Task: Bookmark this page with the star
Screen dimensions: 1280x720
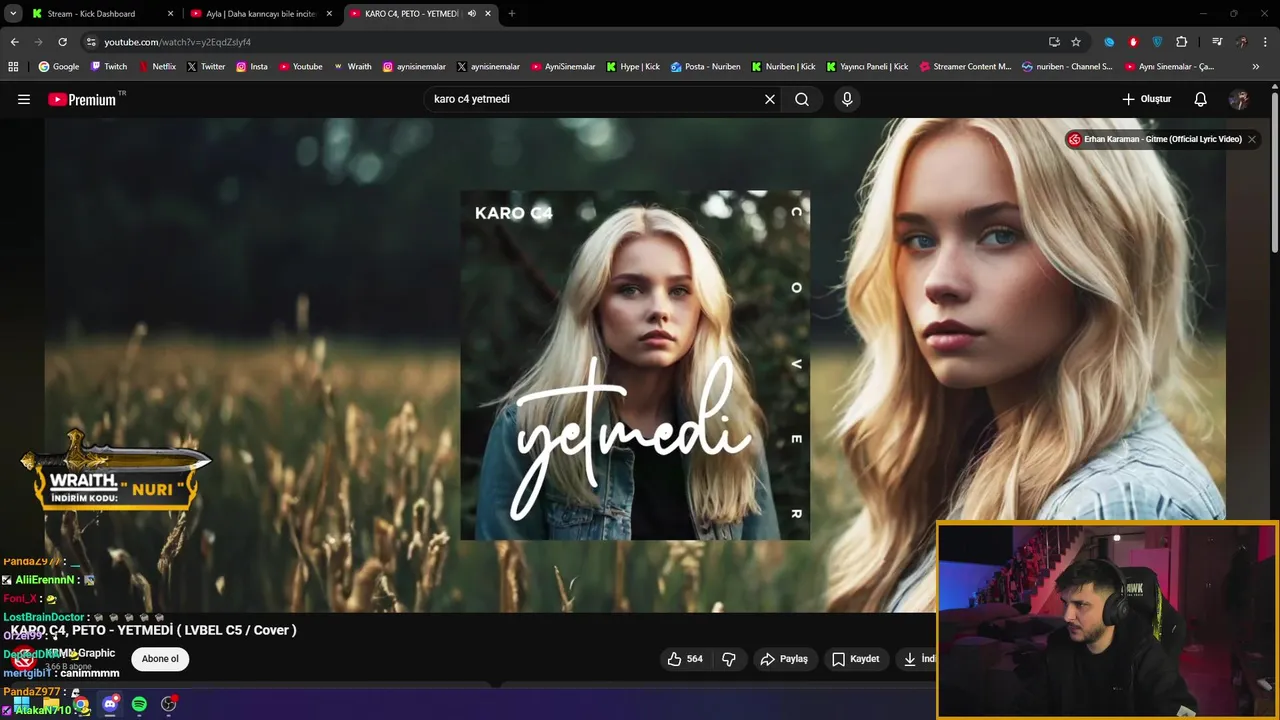Action: pos(1076,42)
